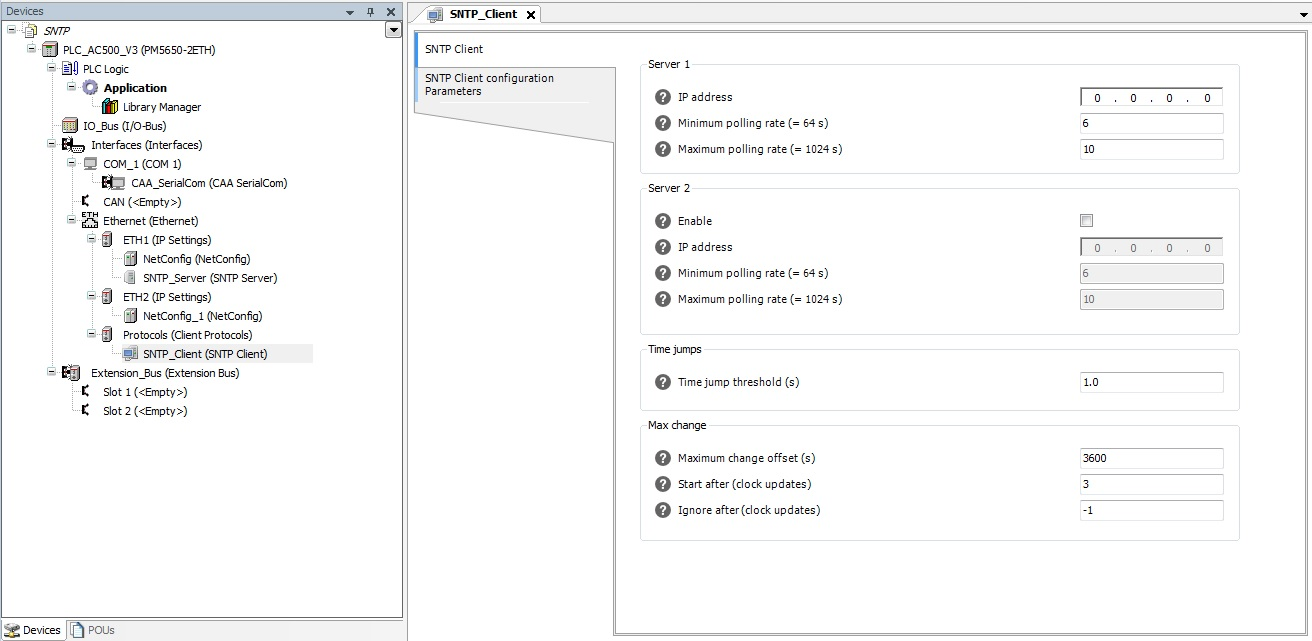Click the CAA_SerialCom serial device icon

pyautogui.click(x=115, y=182)
